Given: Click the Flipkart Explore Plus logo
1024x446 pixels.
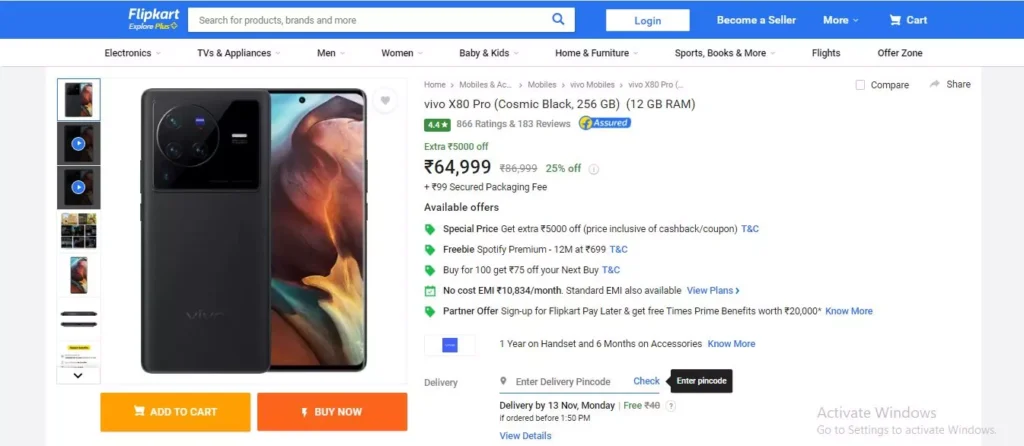Looking at the screenshot, I should [153, 20].
